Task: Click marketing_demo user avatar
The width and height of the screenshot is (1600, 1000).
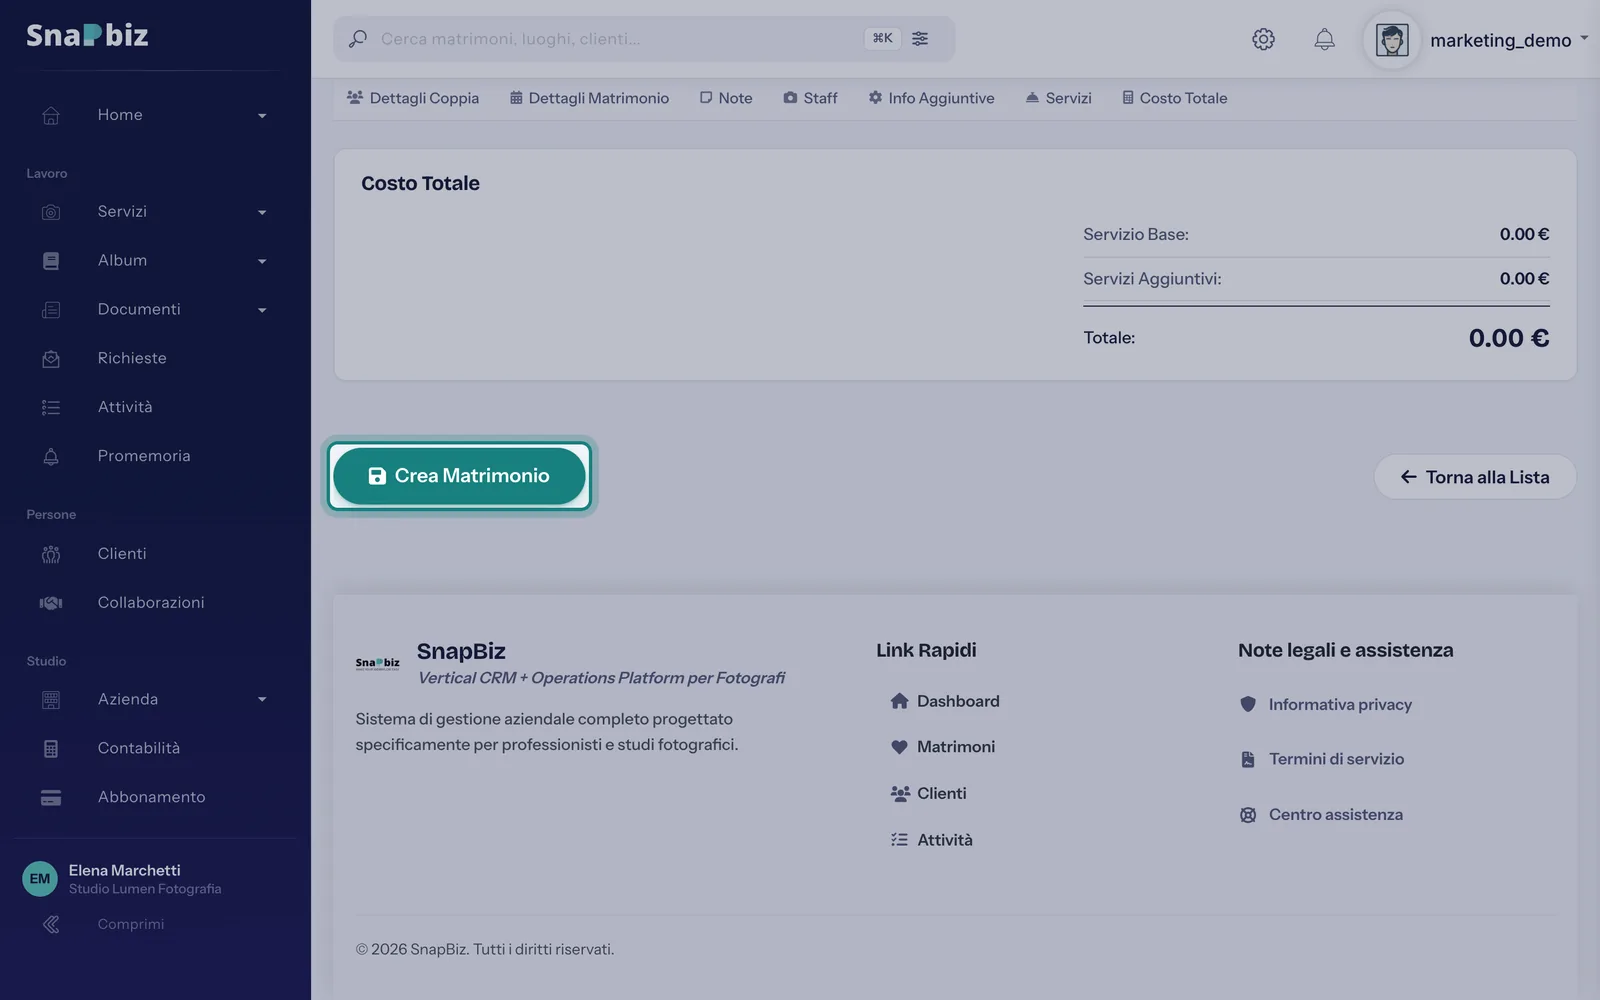Action: coord(1392,40)
